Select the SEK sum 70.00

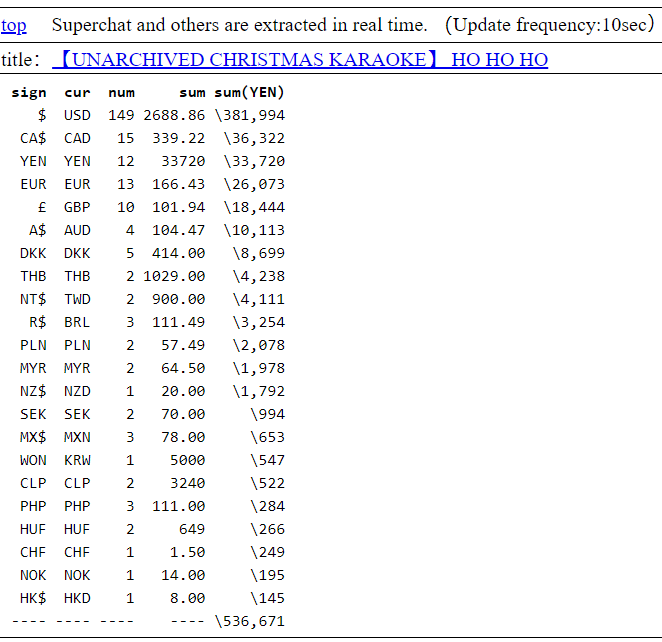[183, 414]
